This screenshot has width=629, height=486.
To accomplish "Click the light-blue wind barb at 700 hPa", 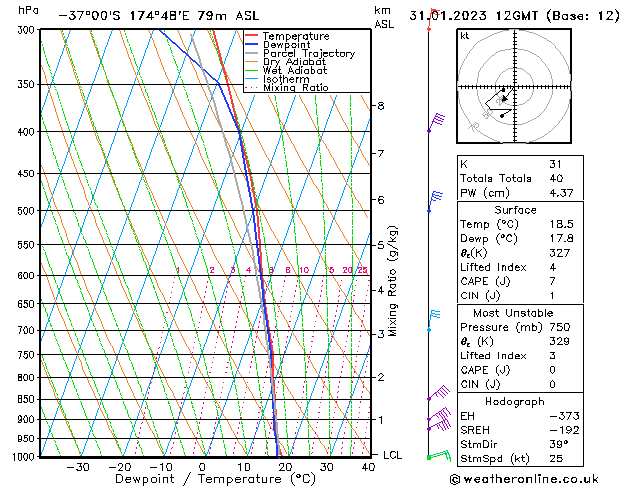I will pos(434,320).
